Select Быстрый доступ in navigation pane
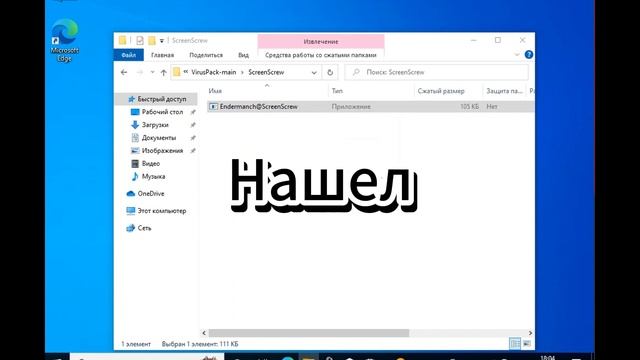Screen dimensions: 640x360 [157, 99]
